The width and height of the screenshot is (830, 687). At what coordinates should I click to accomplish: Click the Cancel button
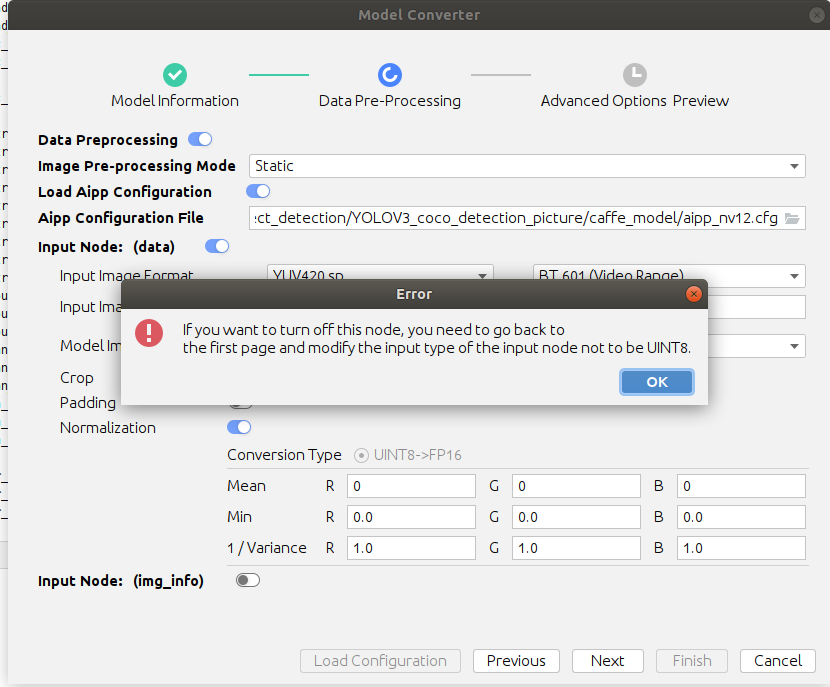[778, 661]
